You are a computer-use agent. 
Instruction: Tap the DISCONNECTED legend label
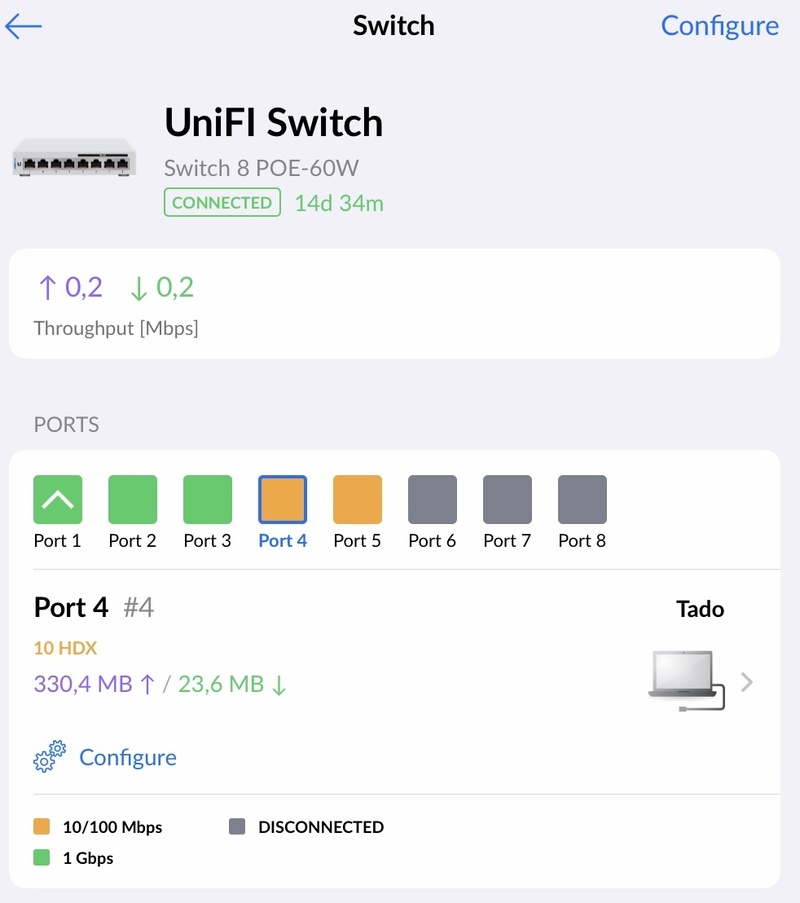click(x=321, y=827)
